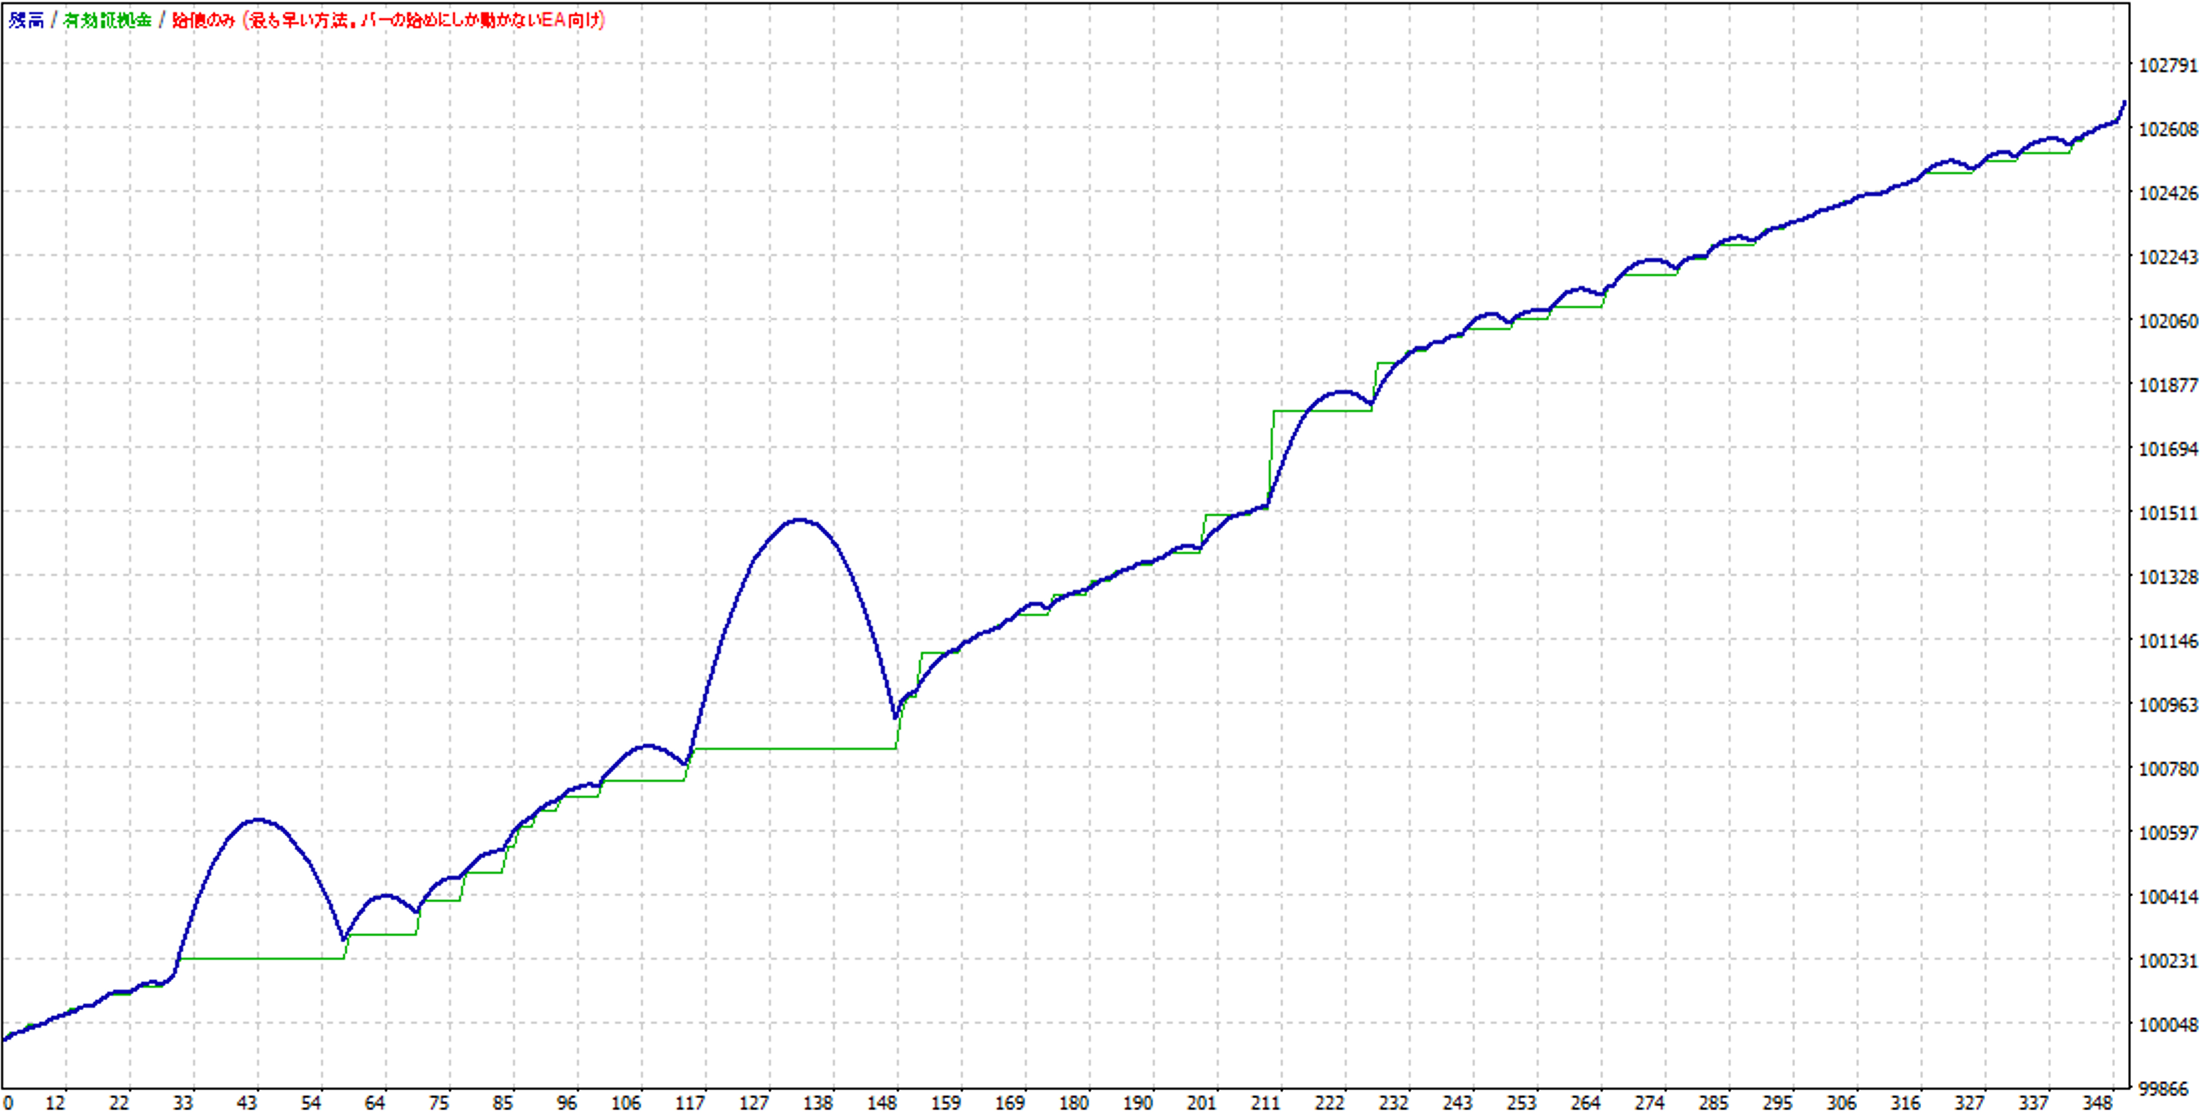
Task: Click the flat green line under the largest arch
Action: click(795, 748)
